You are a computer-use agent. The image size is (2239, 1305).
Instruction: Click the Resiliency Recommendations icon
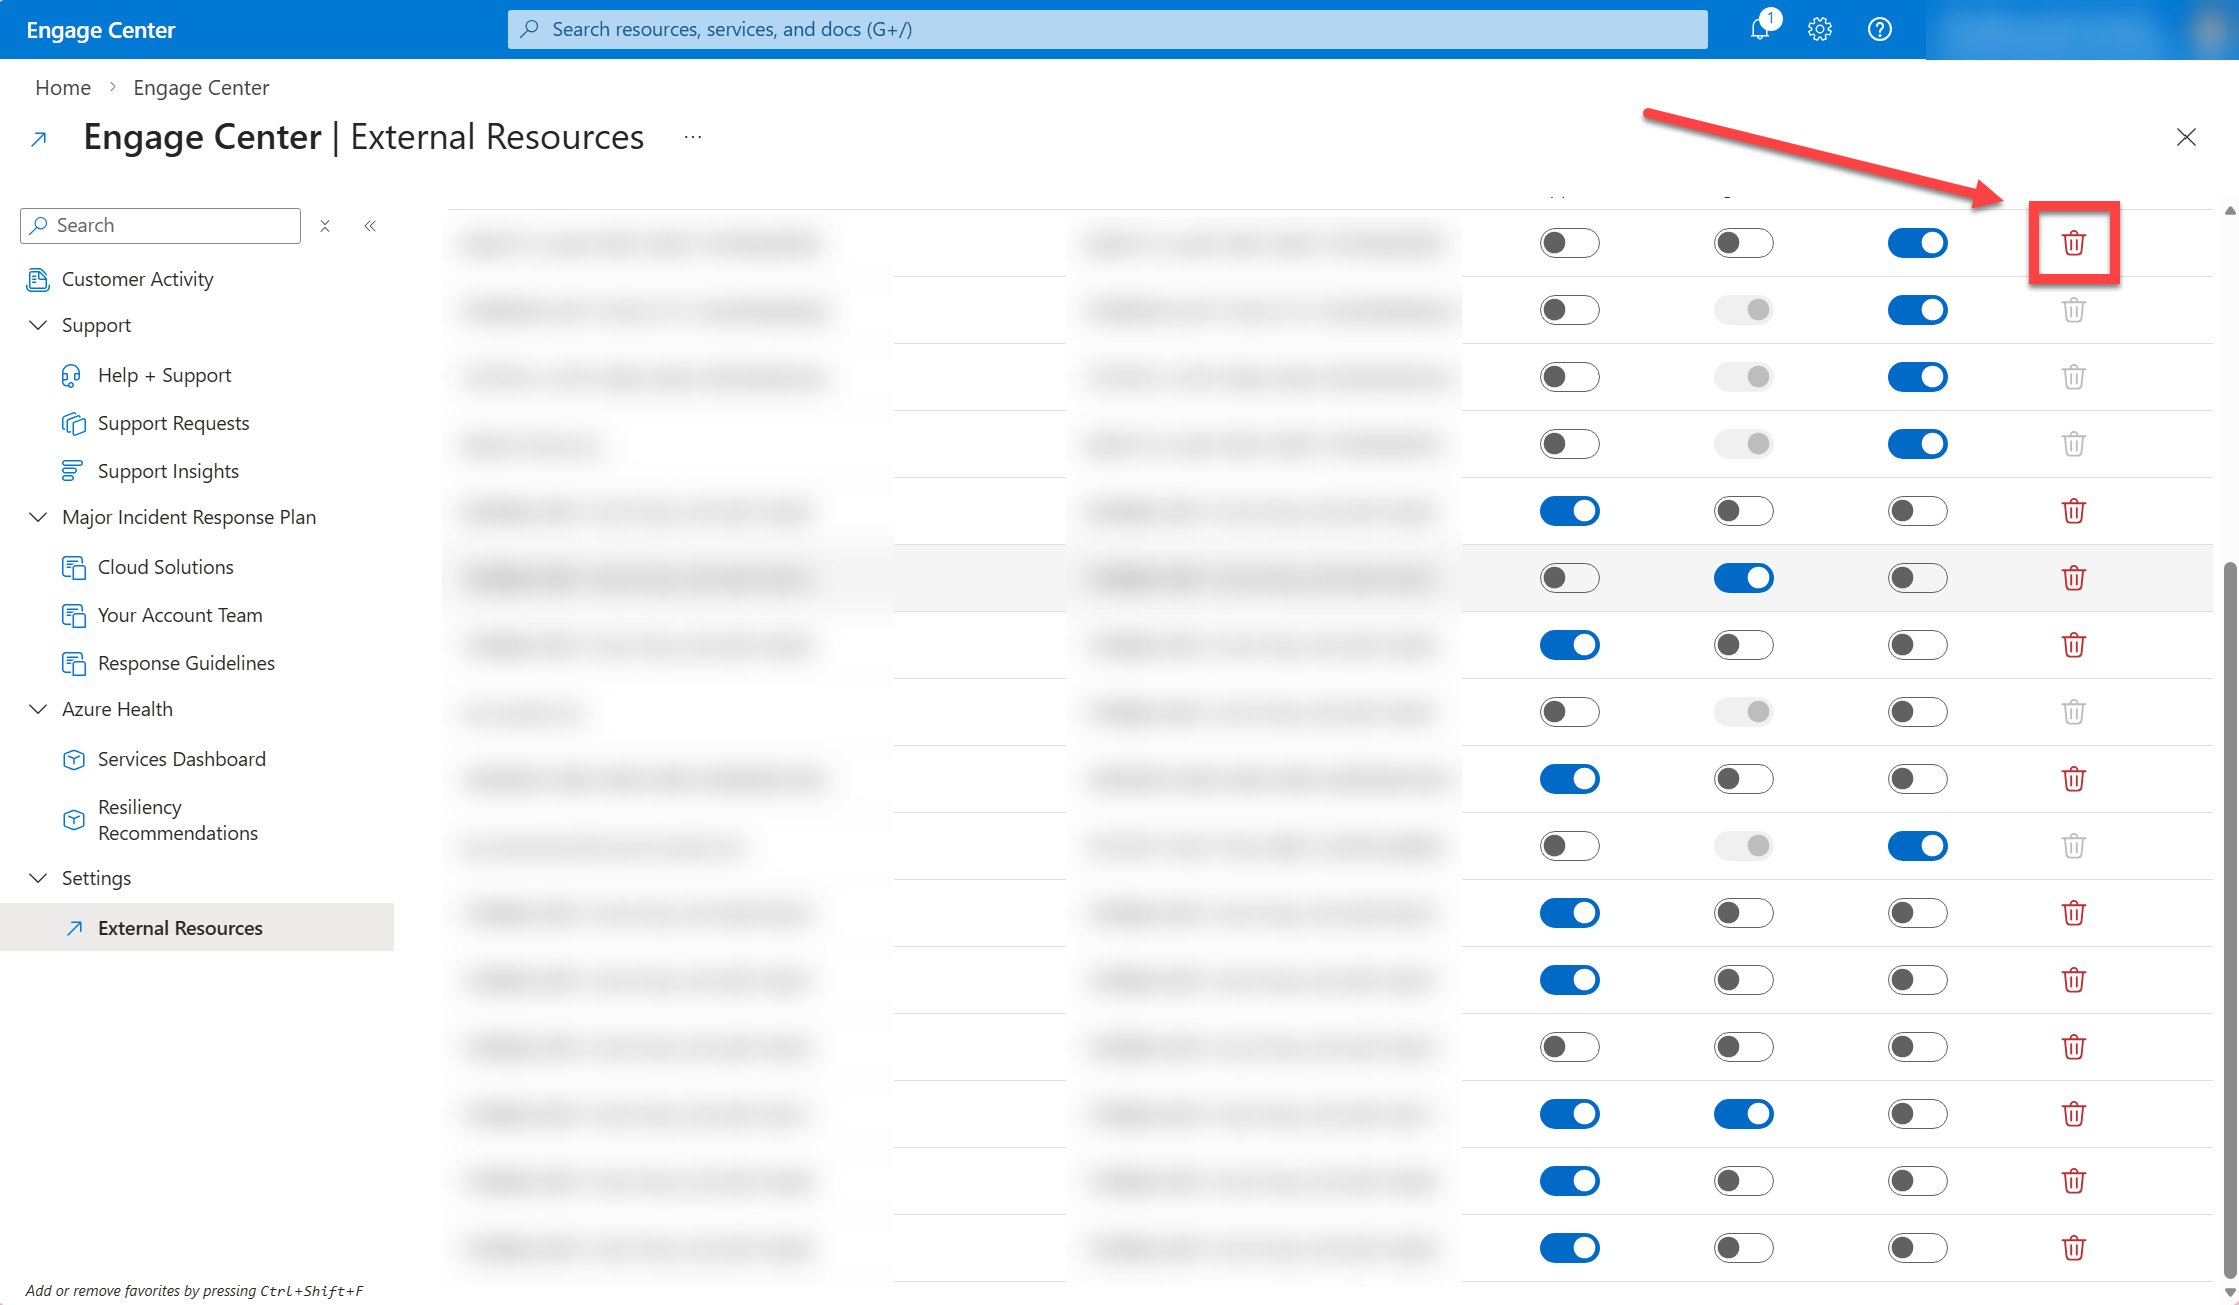click(73, 820)
